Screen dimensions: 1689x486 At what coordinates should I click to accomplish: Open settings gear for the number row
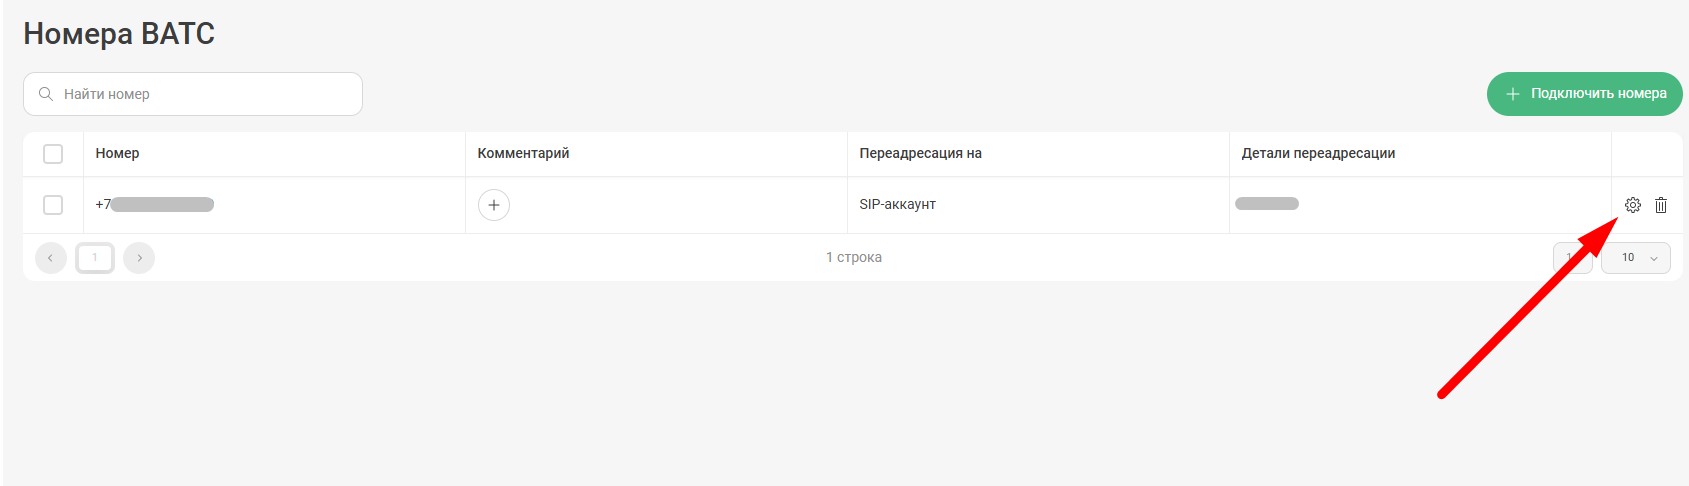1632,205
